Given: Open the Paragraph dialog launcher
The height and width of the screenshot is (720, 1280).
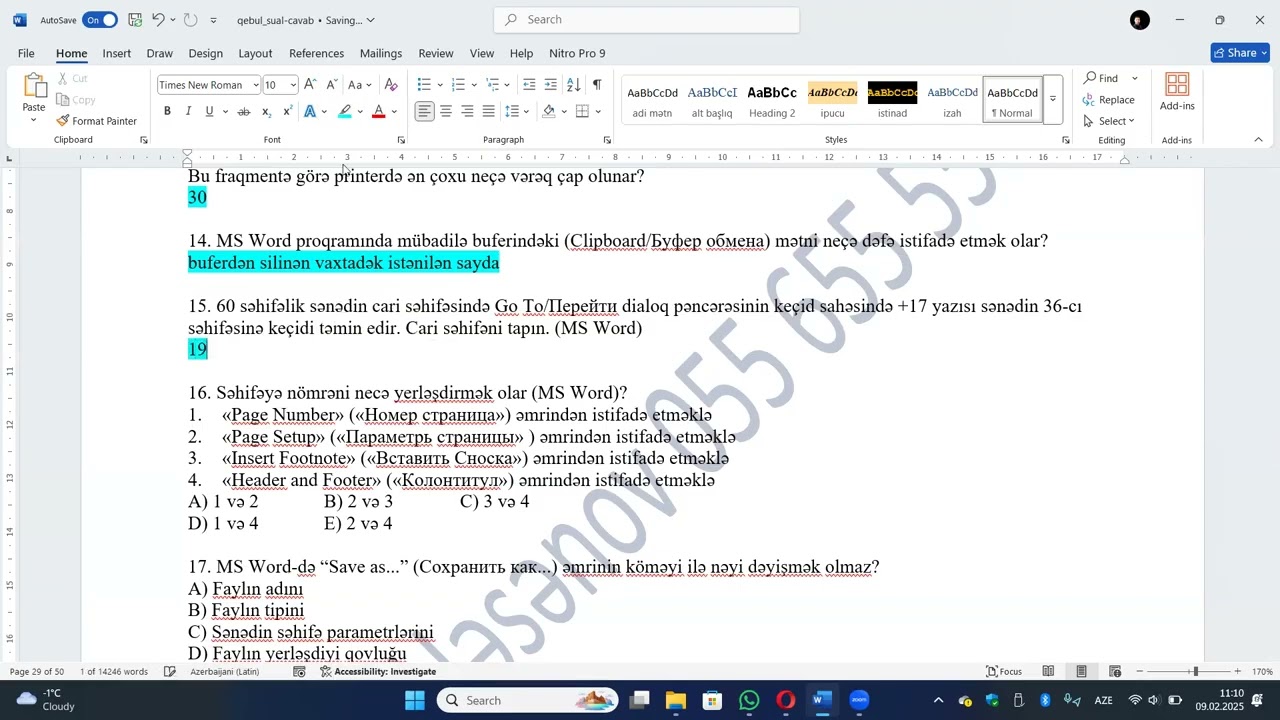Looking at the screenshot, I should pyautogui.click(x=607, y=140).
